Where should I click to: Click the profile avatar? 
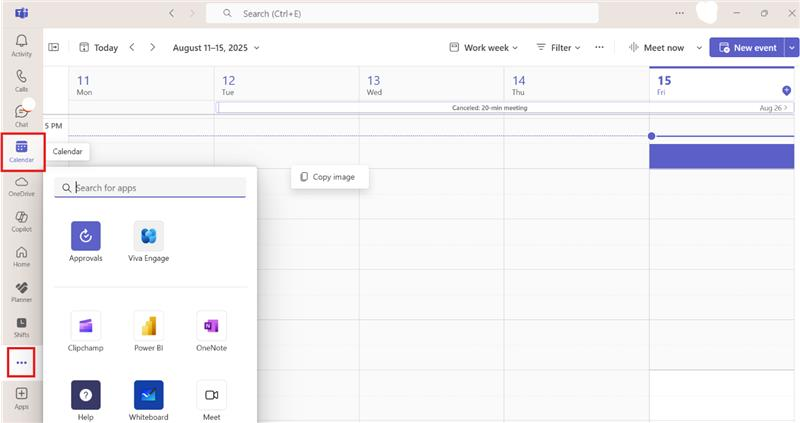[707, 11]
